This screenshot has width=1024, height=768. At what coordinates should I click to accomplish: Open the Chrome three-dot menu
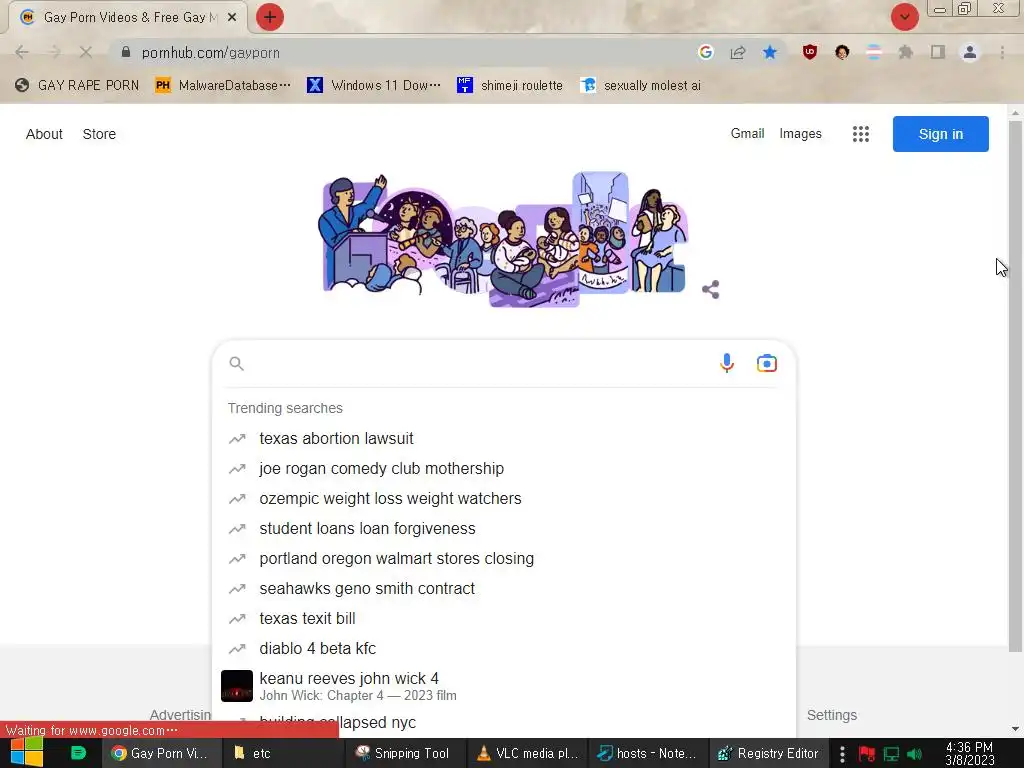coord(1002,52)
